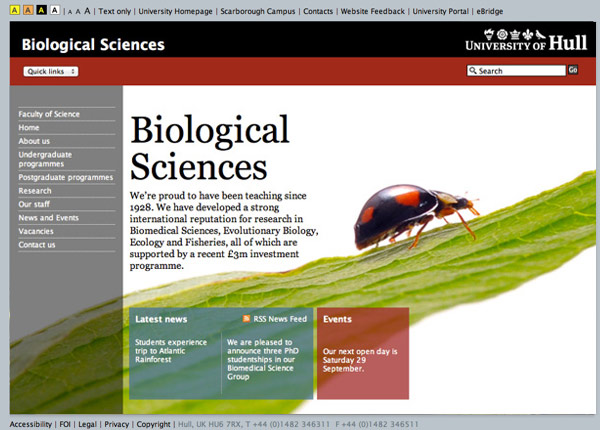600x430 pixels.
Task: Open Scarborough Campus link
Action: 258,11
